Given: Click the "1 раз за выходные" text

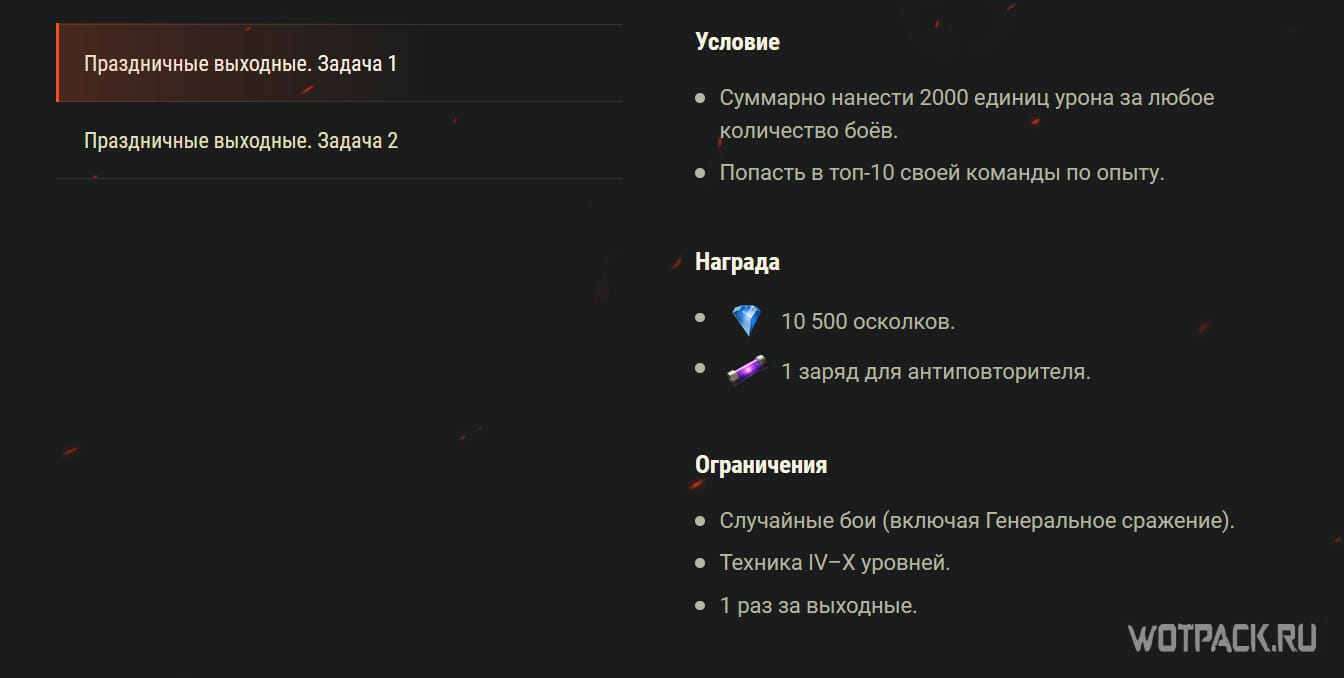Looking at the screenshot, I should coord(818,606).
